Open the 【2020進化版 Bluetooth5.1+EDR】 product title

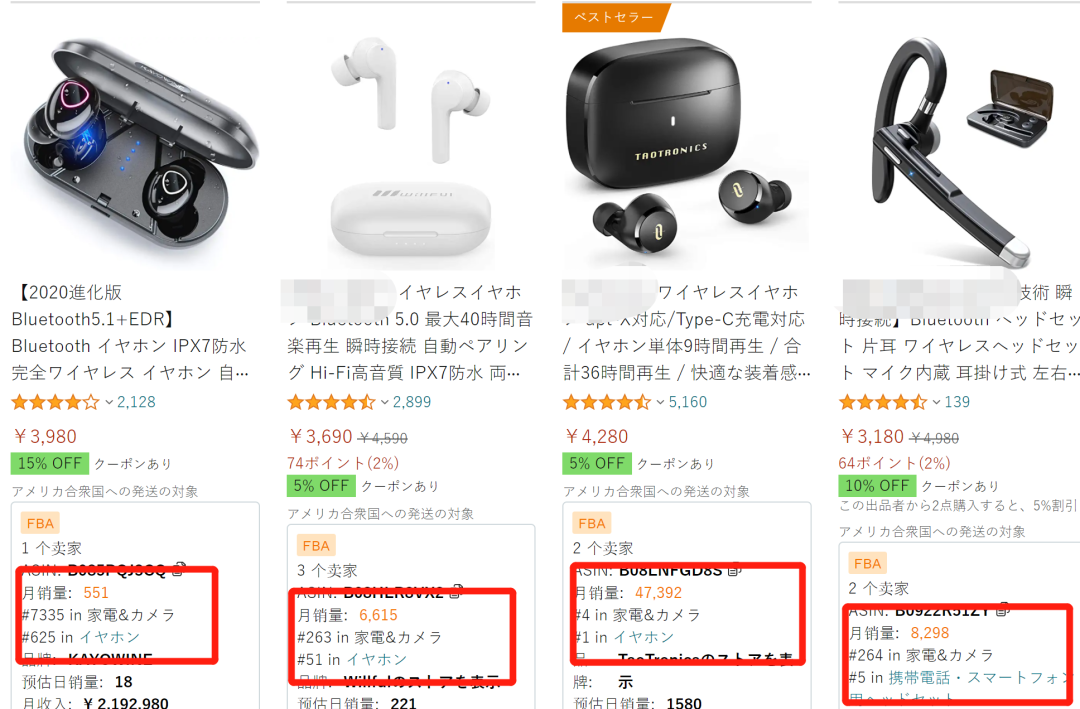(129, 332)
